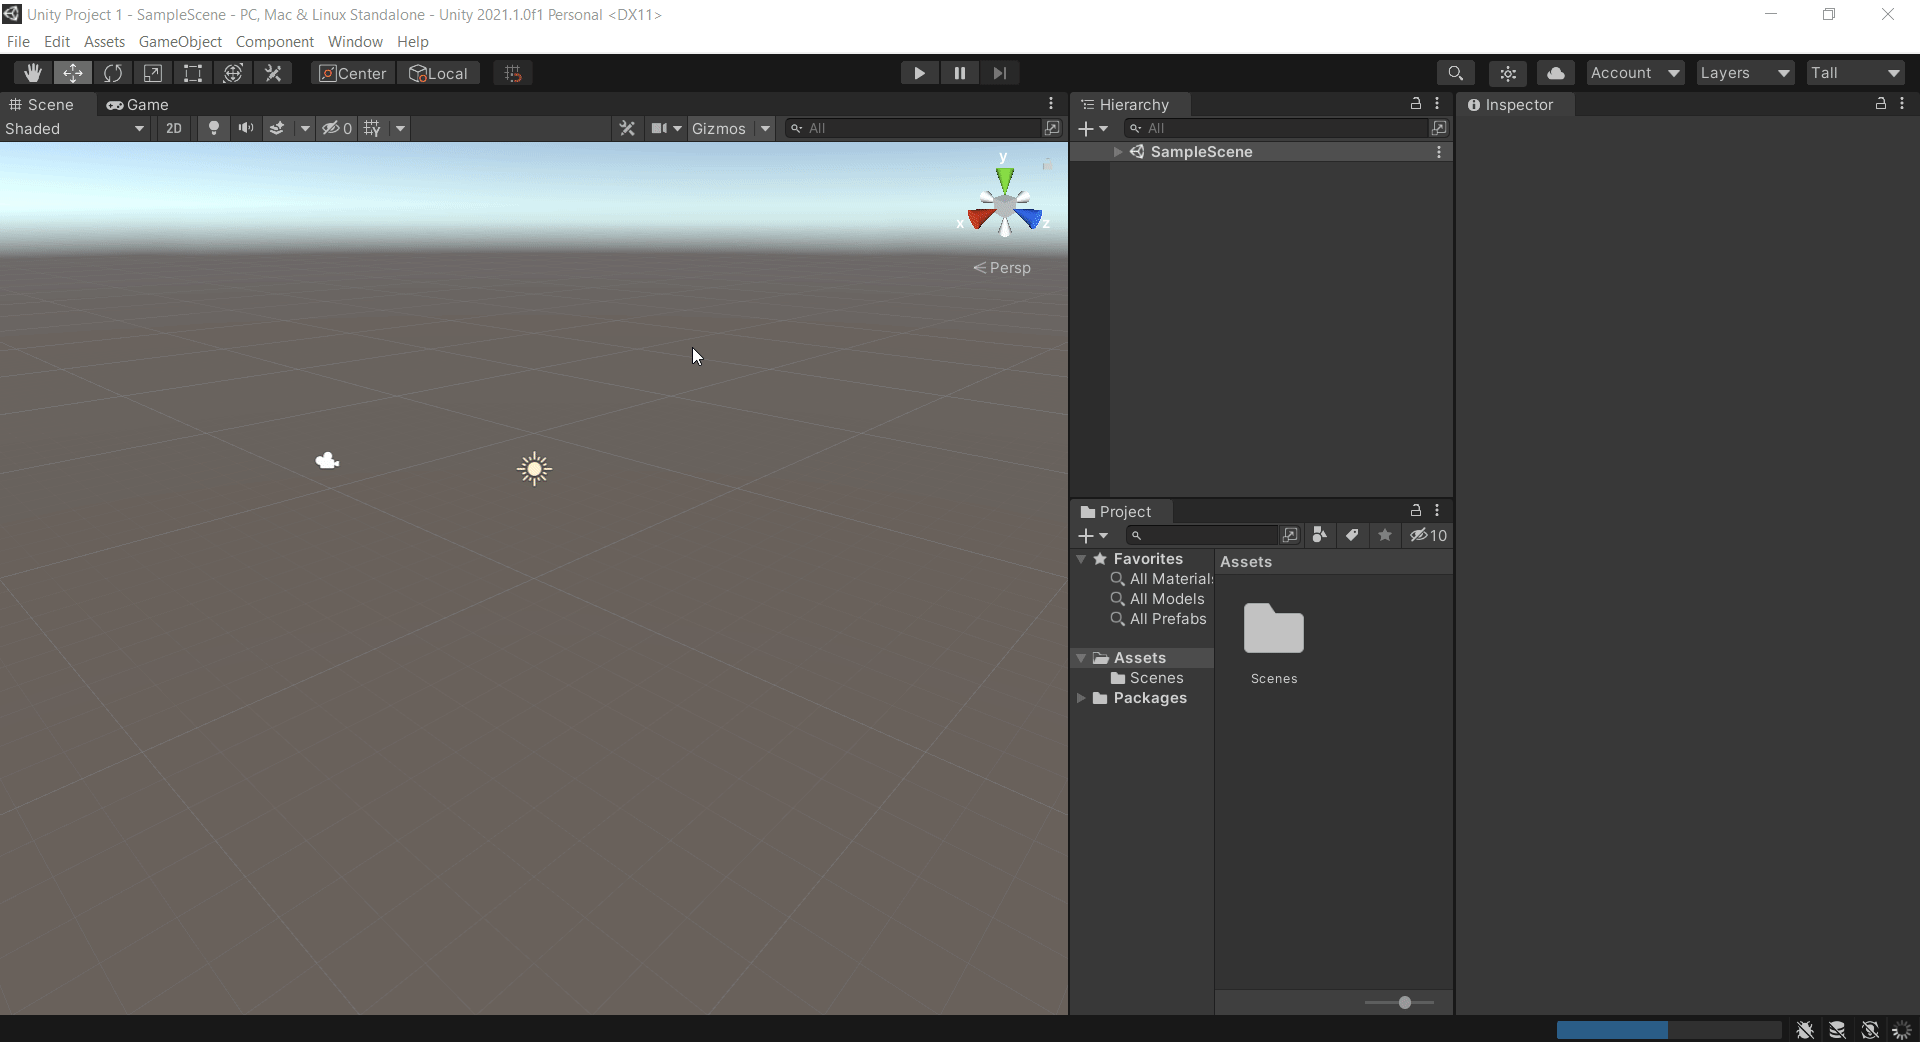The height and width of the screenshot is (1042, 1920).
Task: Open Unity search from toolbar
Action: (x=1456, y=73)
